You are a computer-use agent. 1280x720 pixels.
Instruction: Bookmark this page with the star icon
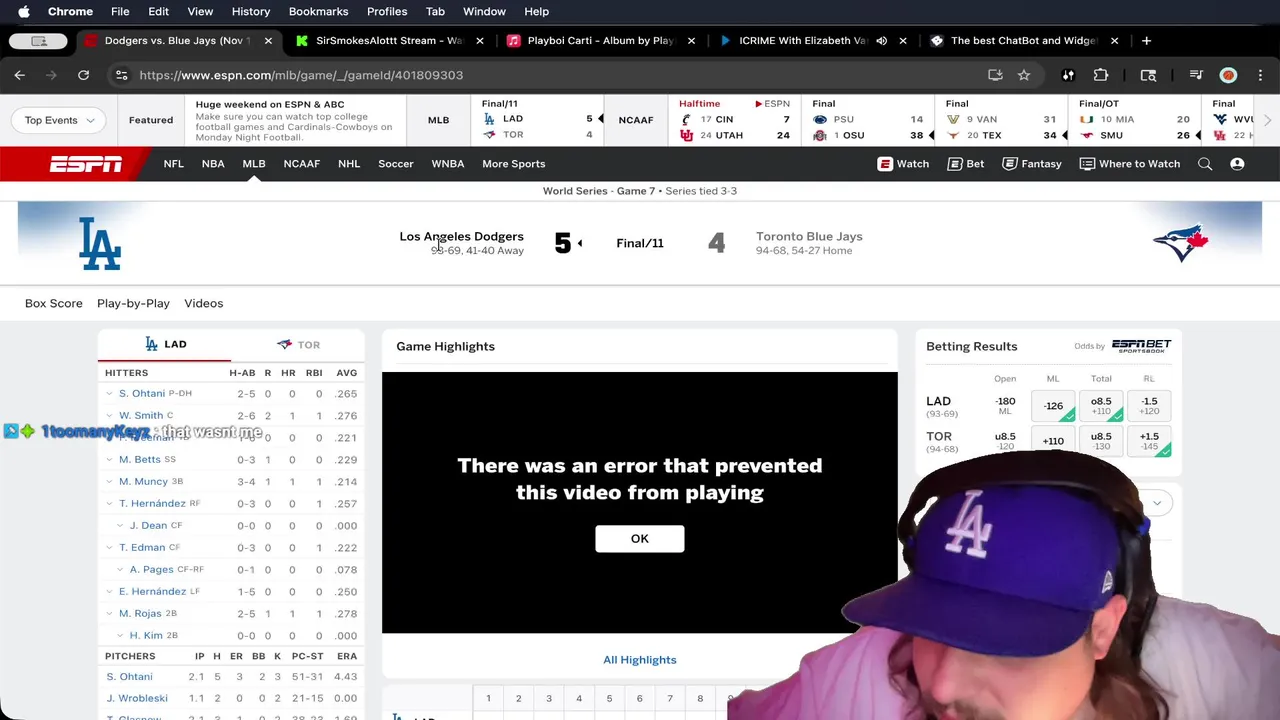(1024, 75)
